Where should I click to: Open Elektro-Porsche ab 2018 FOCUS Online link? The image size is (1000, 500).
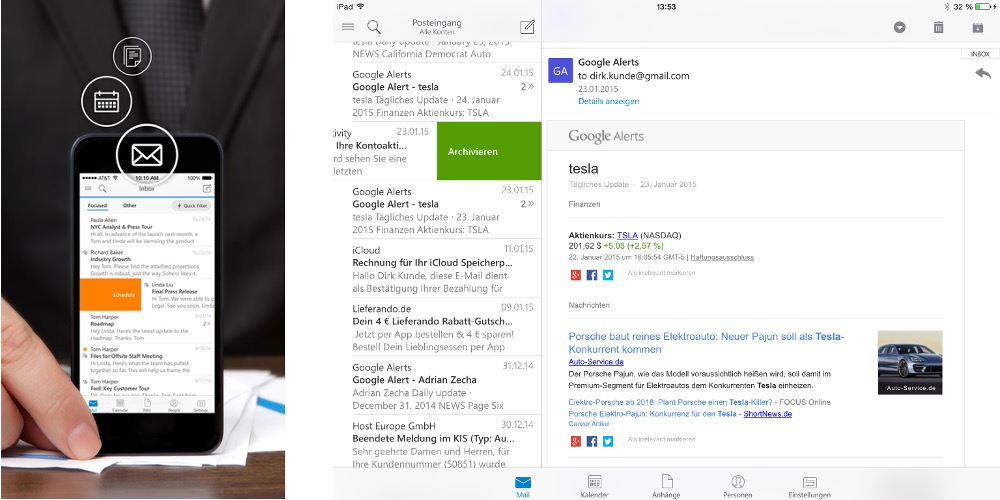pos(699,402)
